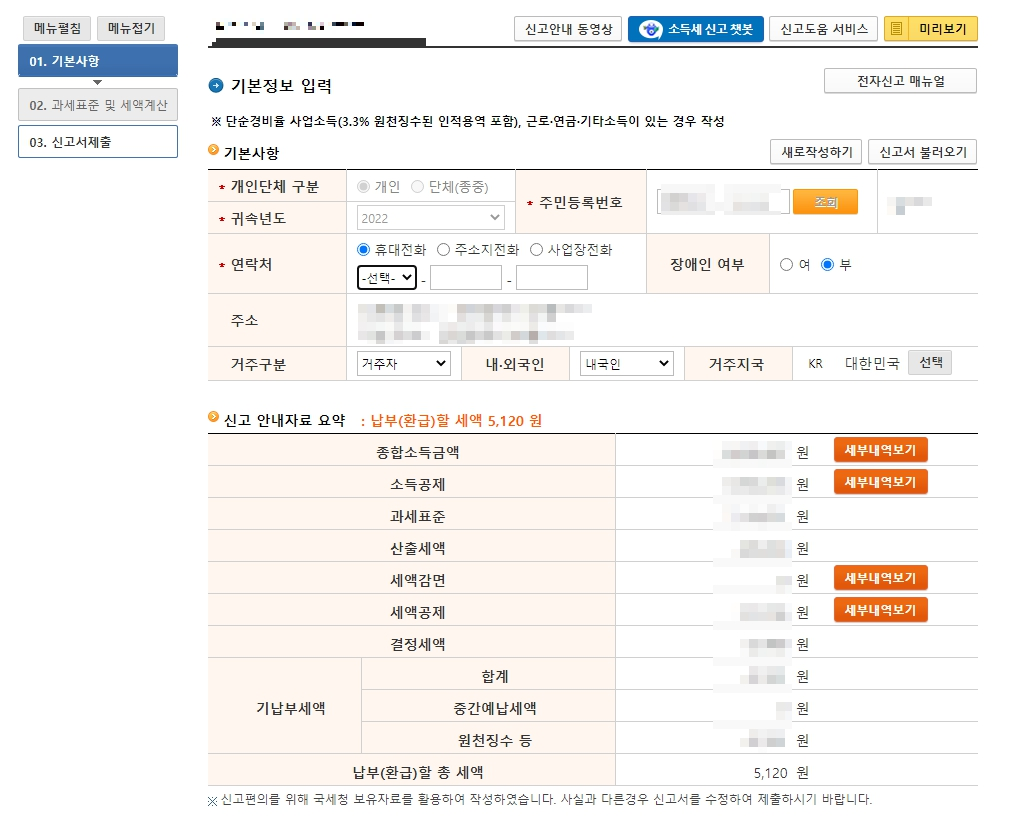Open 세부내역보기 for 종합소득금액

point(879,450)
